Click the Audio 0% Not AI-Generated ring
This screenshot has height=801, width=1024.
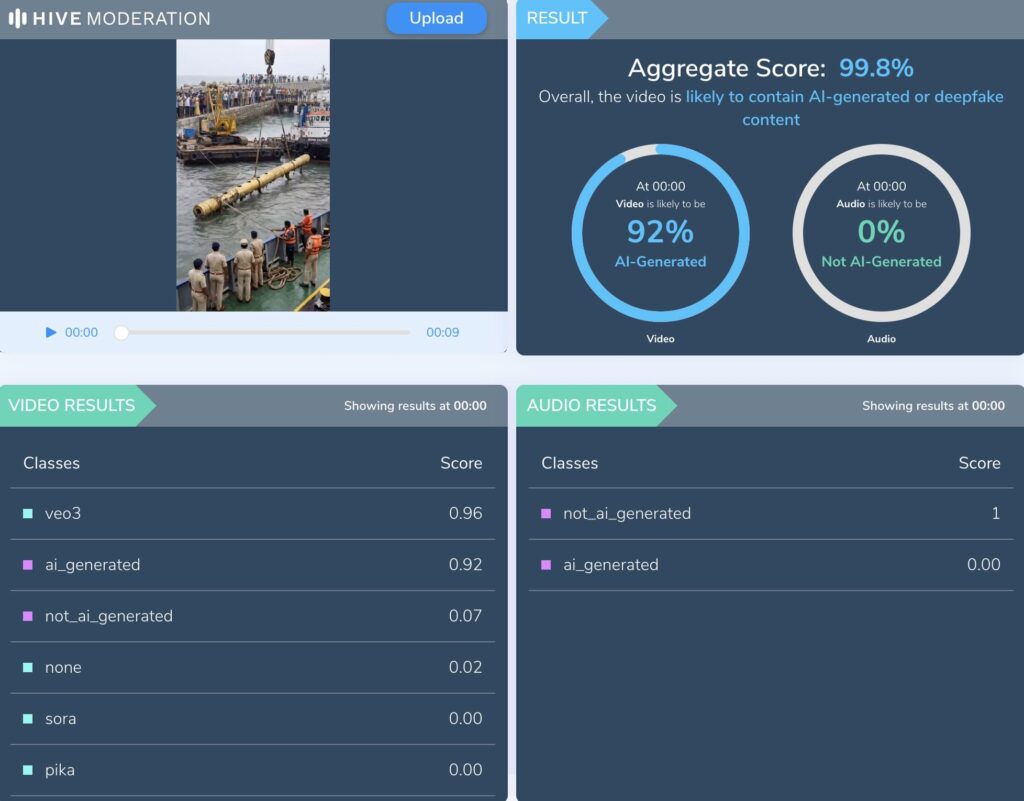point(881,232)
